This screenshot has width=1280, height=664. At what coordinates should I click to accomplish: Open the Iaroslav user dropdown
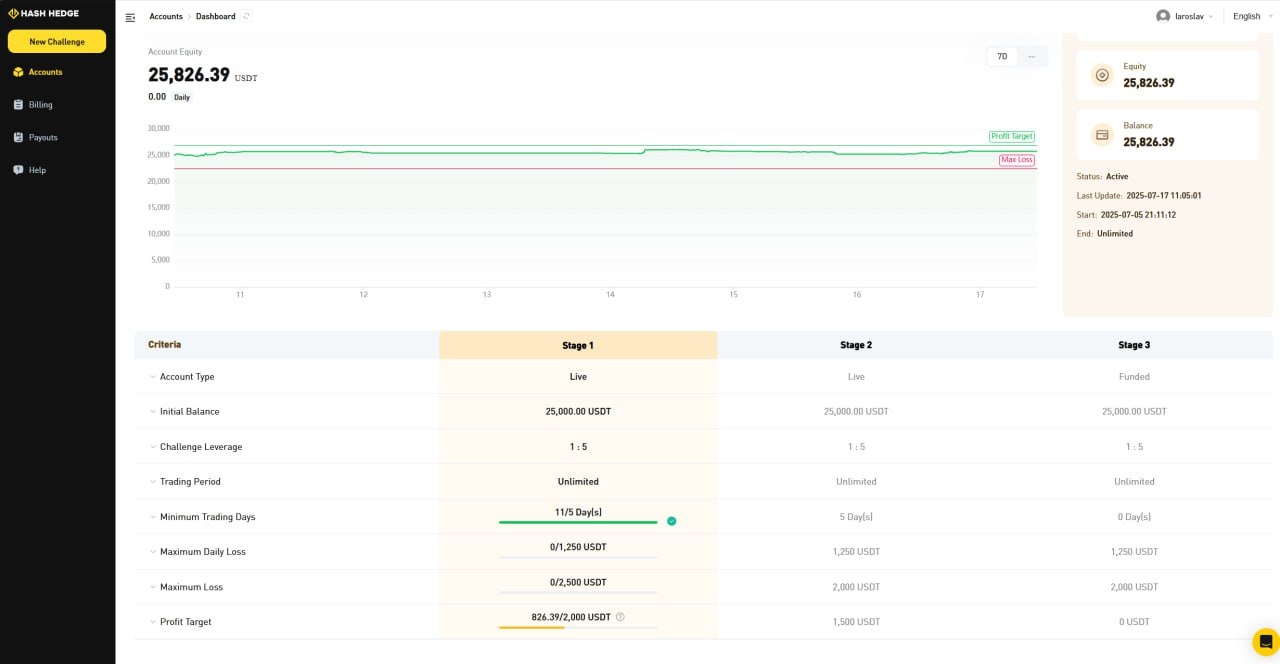click(x=1184, y=16)
